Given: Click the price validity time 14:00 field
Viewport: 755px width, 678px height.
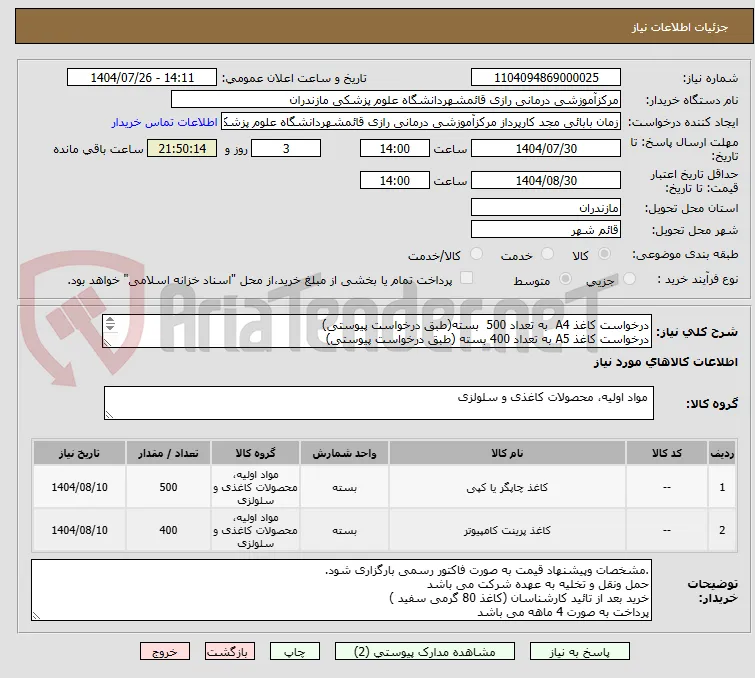Looking at the screenshot, I should pos(394,181).
